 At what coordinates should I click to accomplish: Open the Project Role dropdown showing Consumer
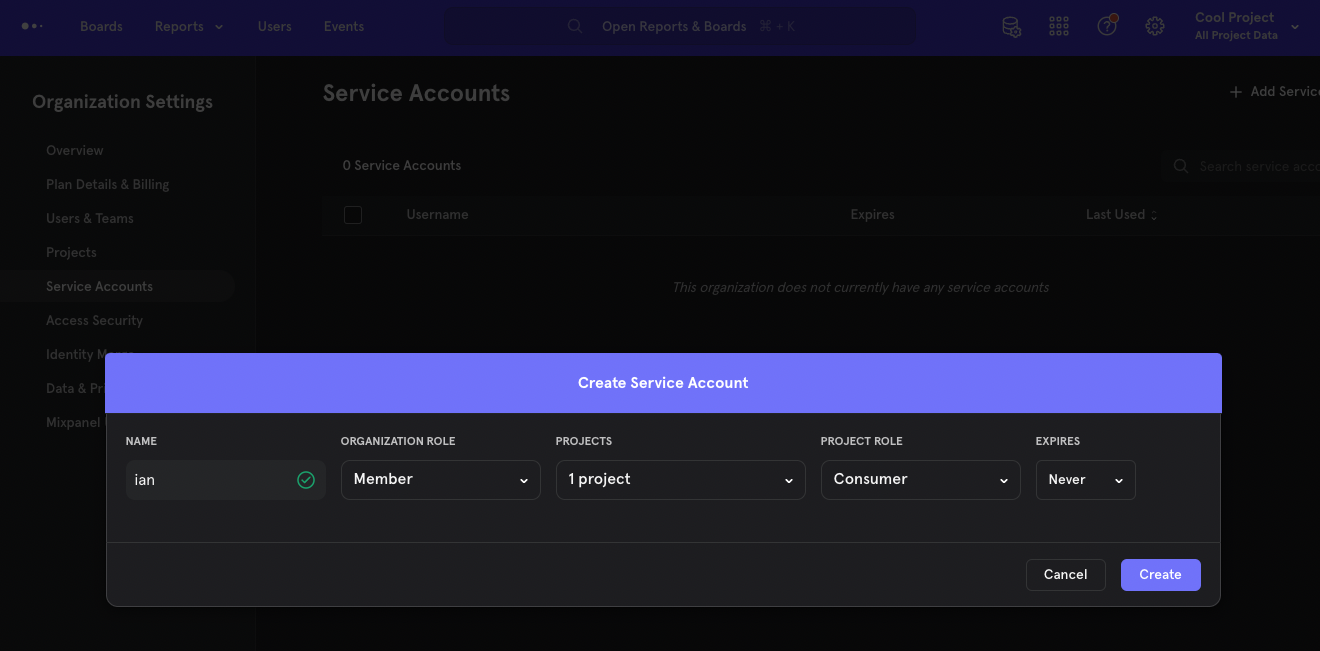click(920, 480)
